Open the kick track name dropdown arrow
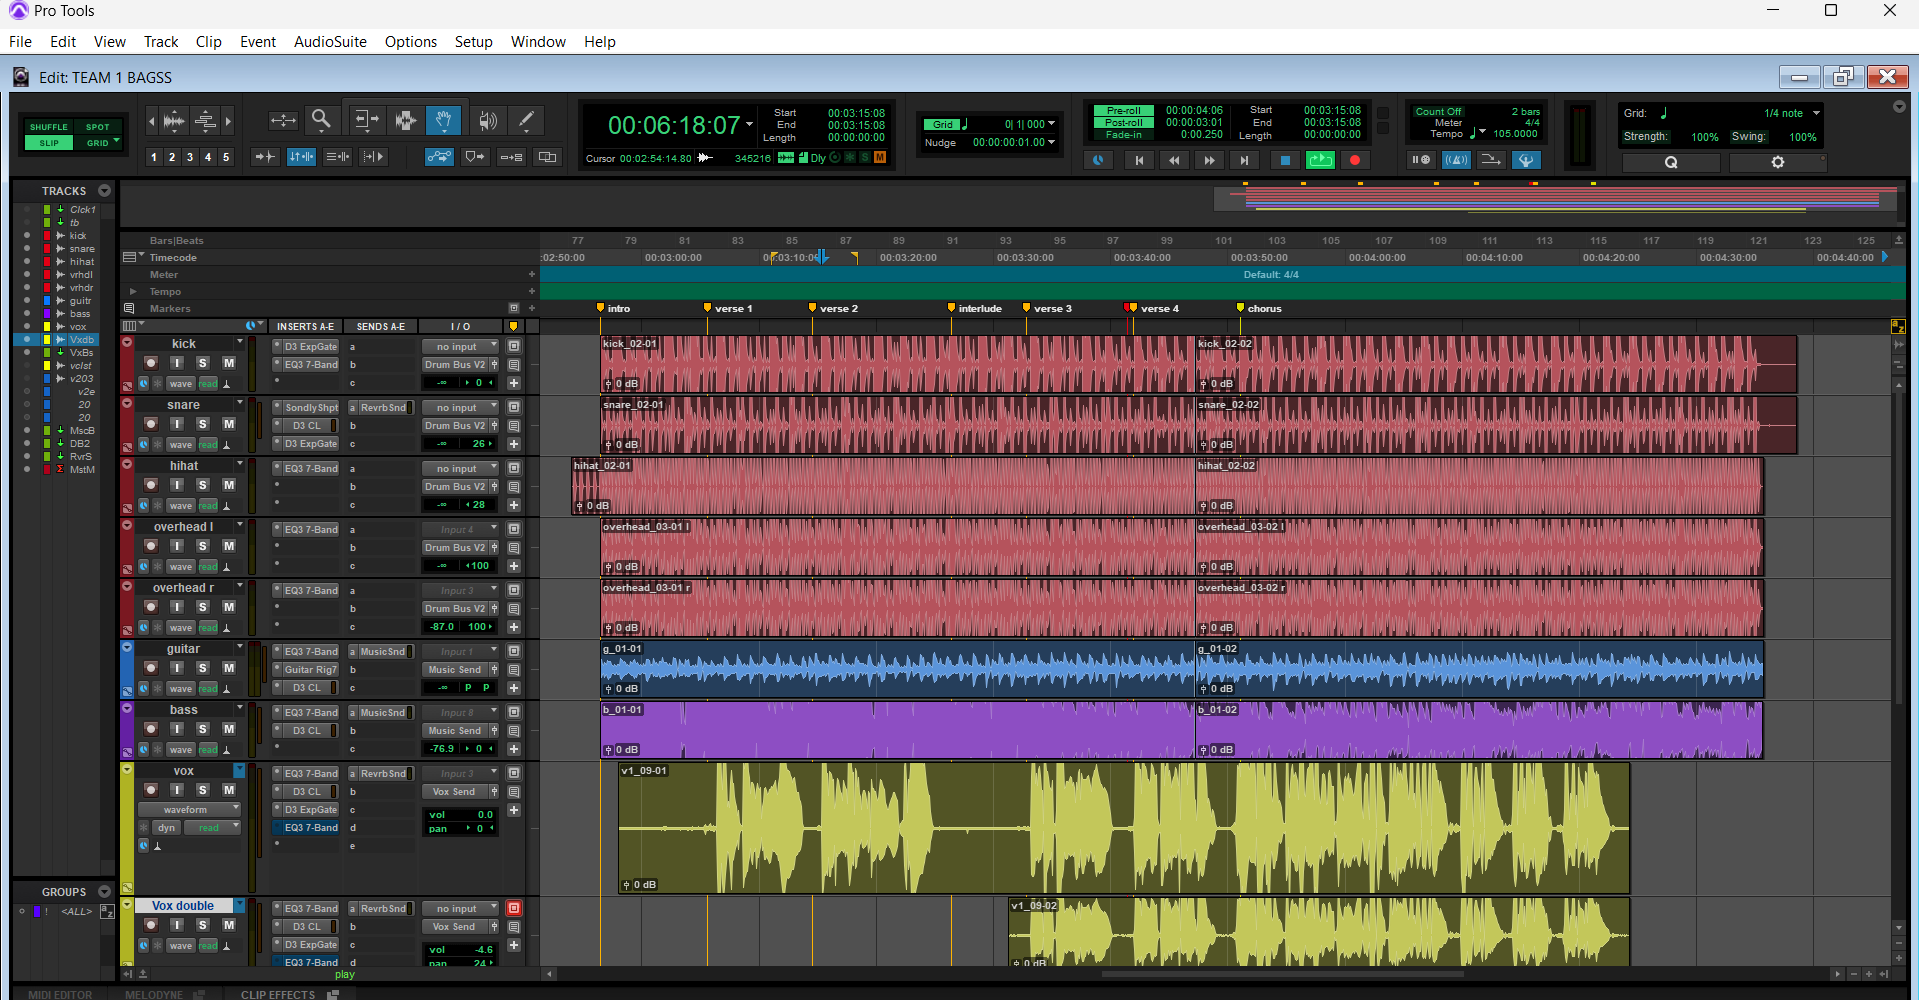This screenshot has width=1919, height=1000. [240, 342]
